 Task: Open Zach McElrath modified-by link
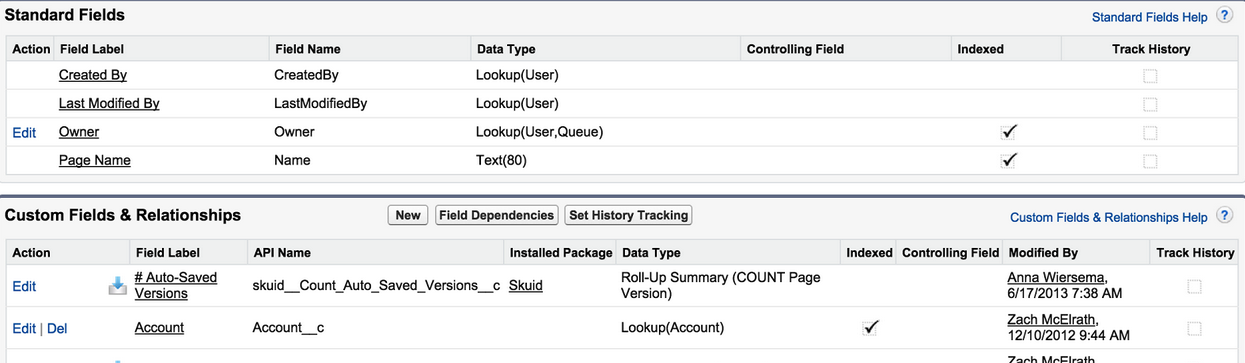point(1054,320)
